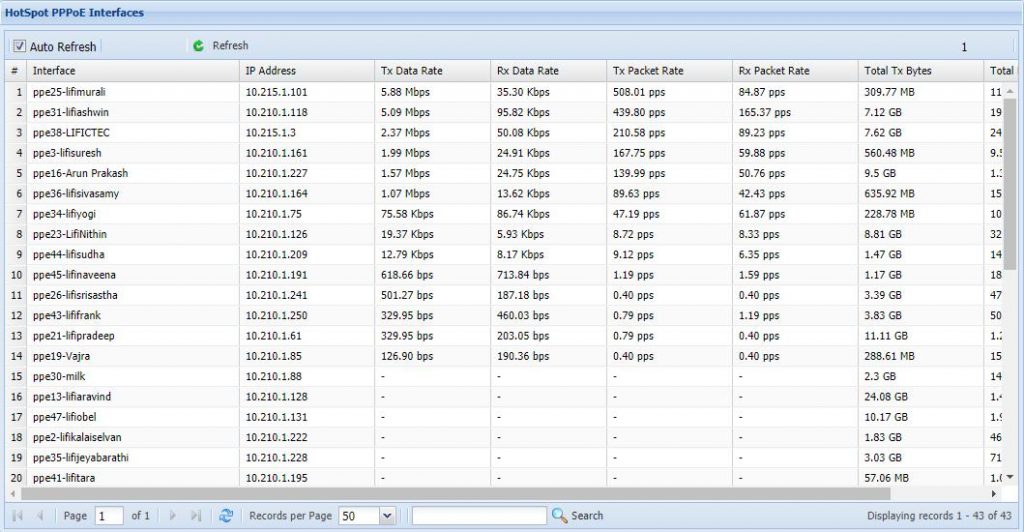The height and width of the screenshot is (532, 1024).
Task: Click the magnifying glass search icon
Action: 559,516
